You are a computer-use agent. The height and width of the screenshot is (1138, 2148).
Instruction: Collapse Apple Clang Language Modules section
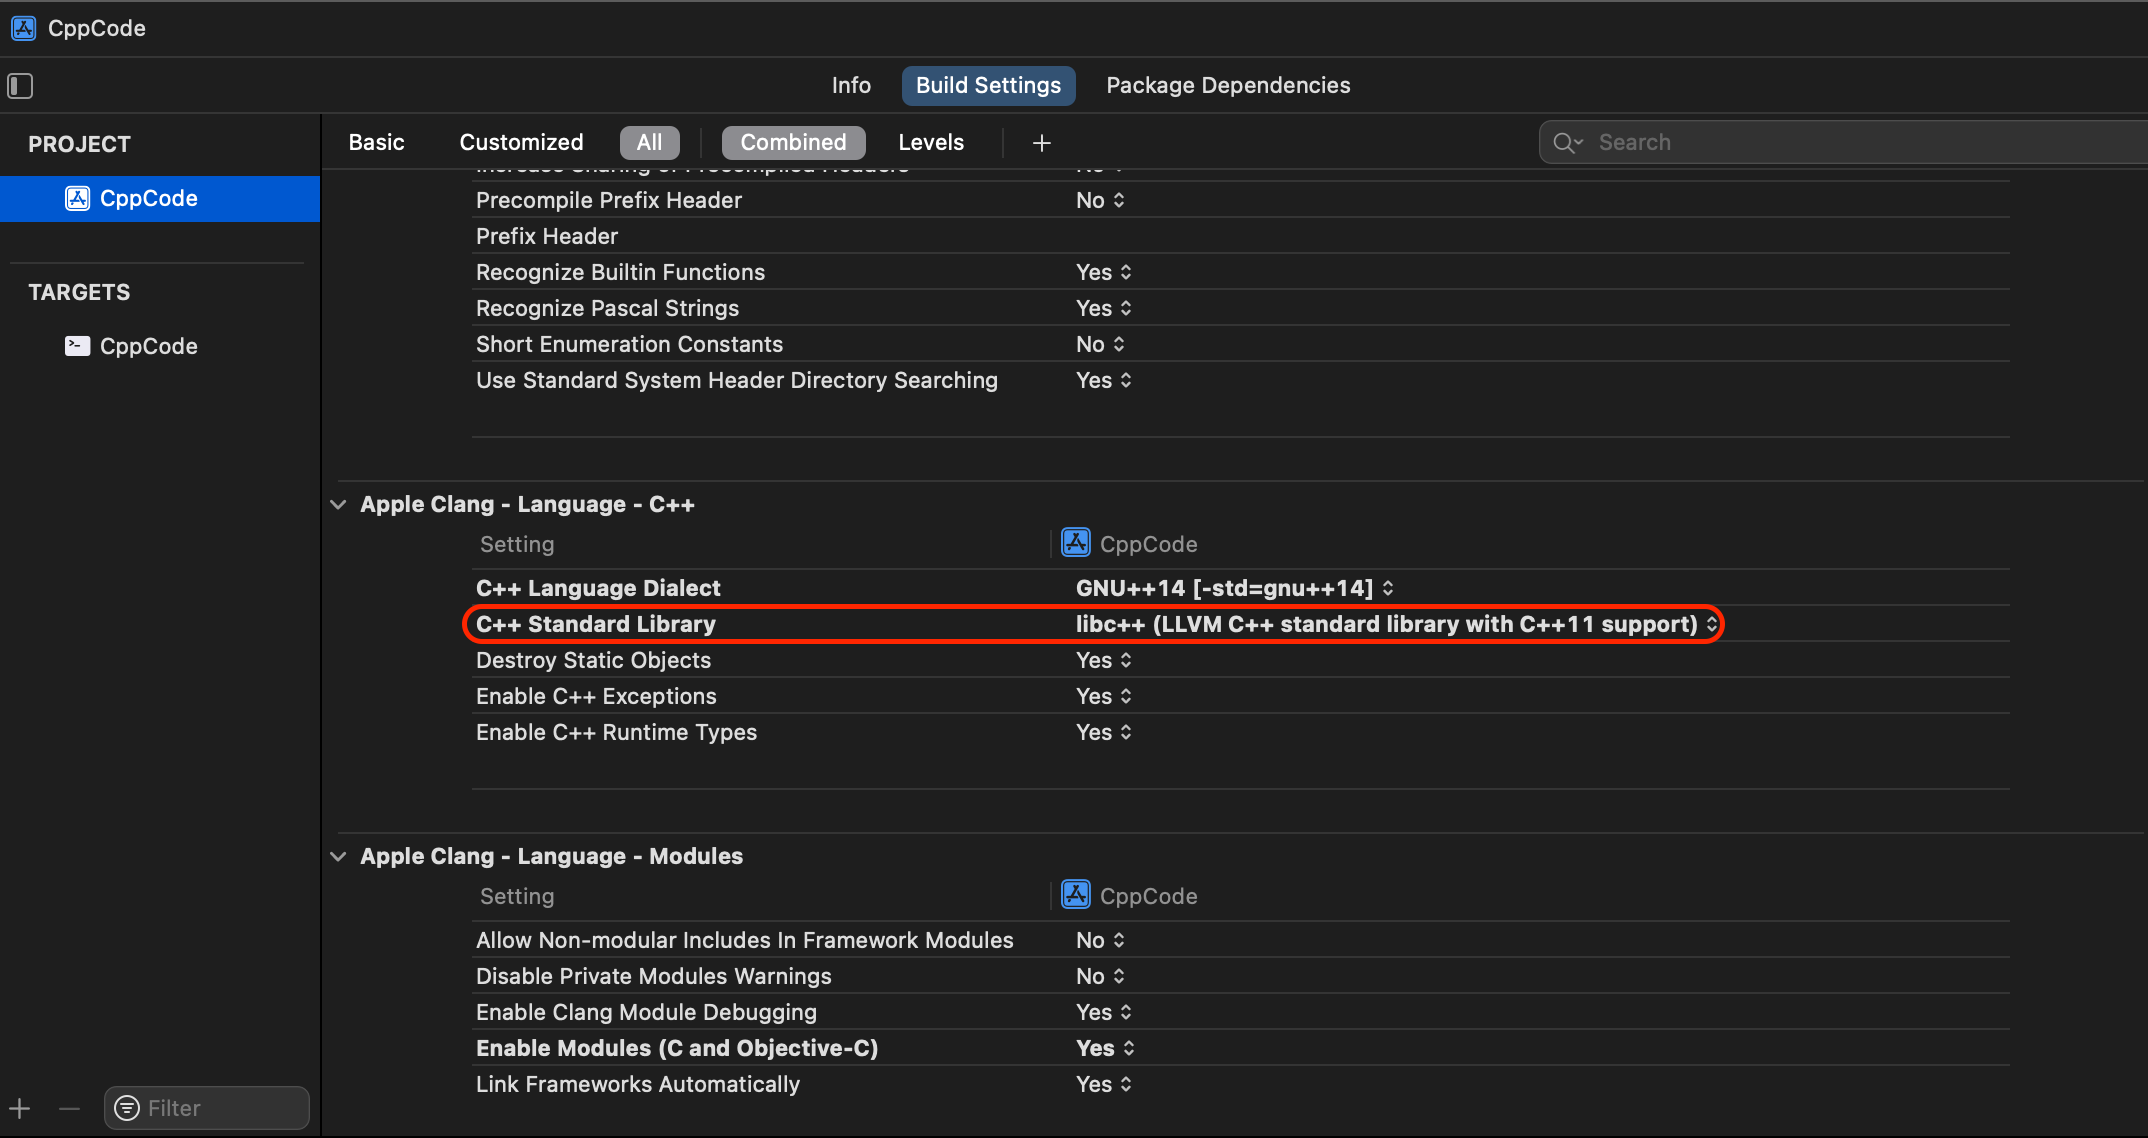(339, 856)
